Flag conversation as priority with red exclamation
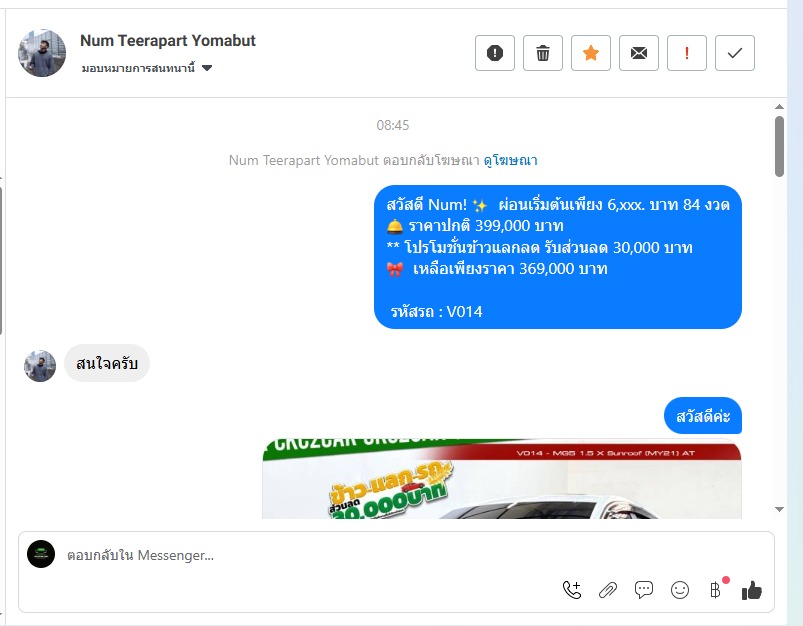 687,53
